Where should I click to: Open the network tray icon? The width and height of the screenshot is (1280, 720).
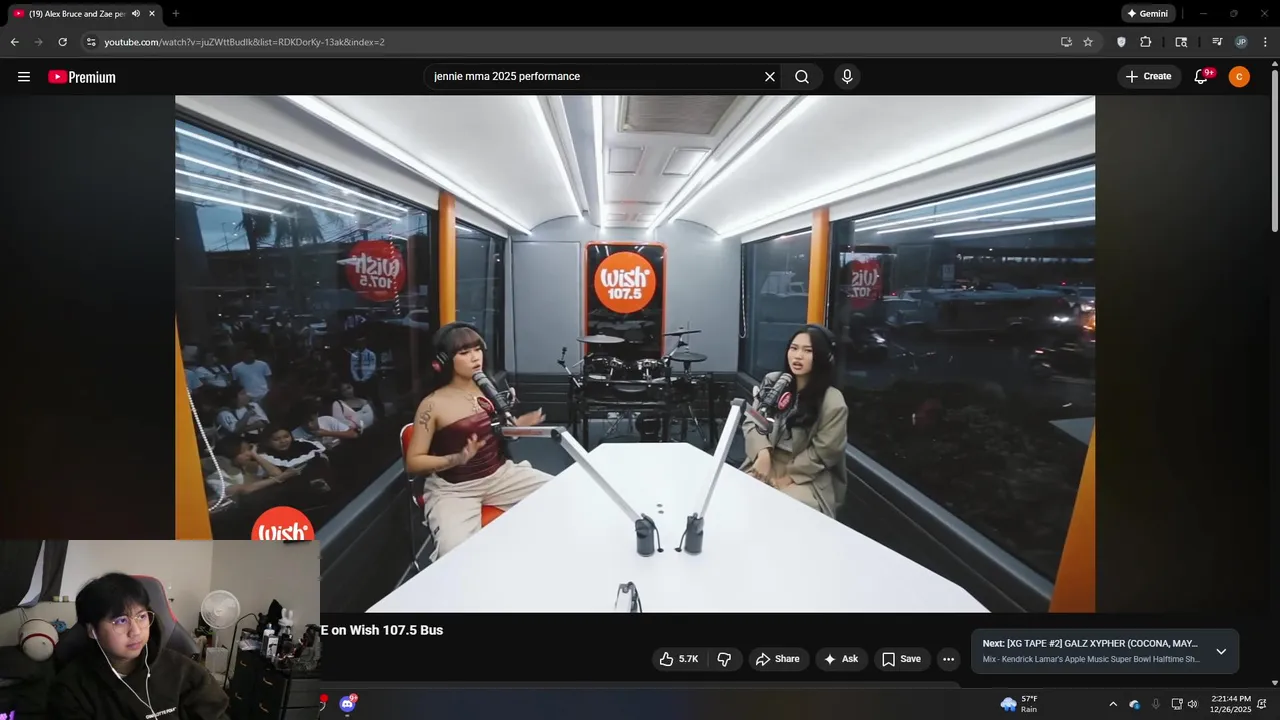point(1177,704)
